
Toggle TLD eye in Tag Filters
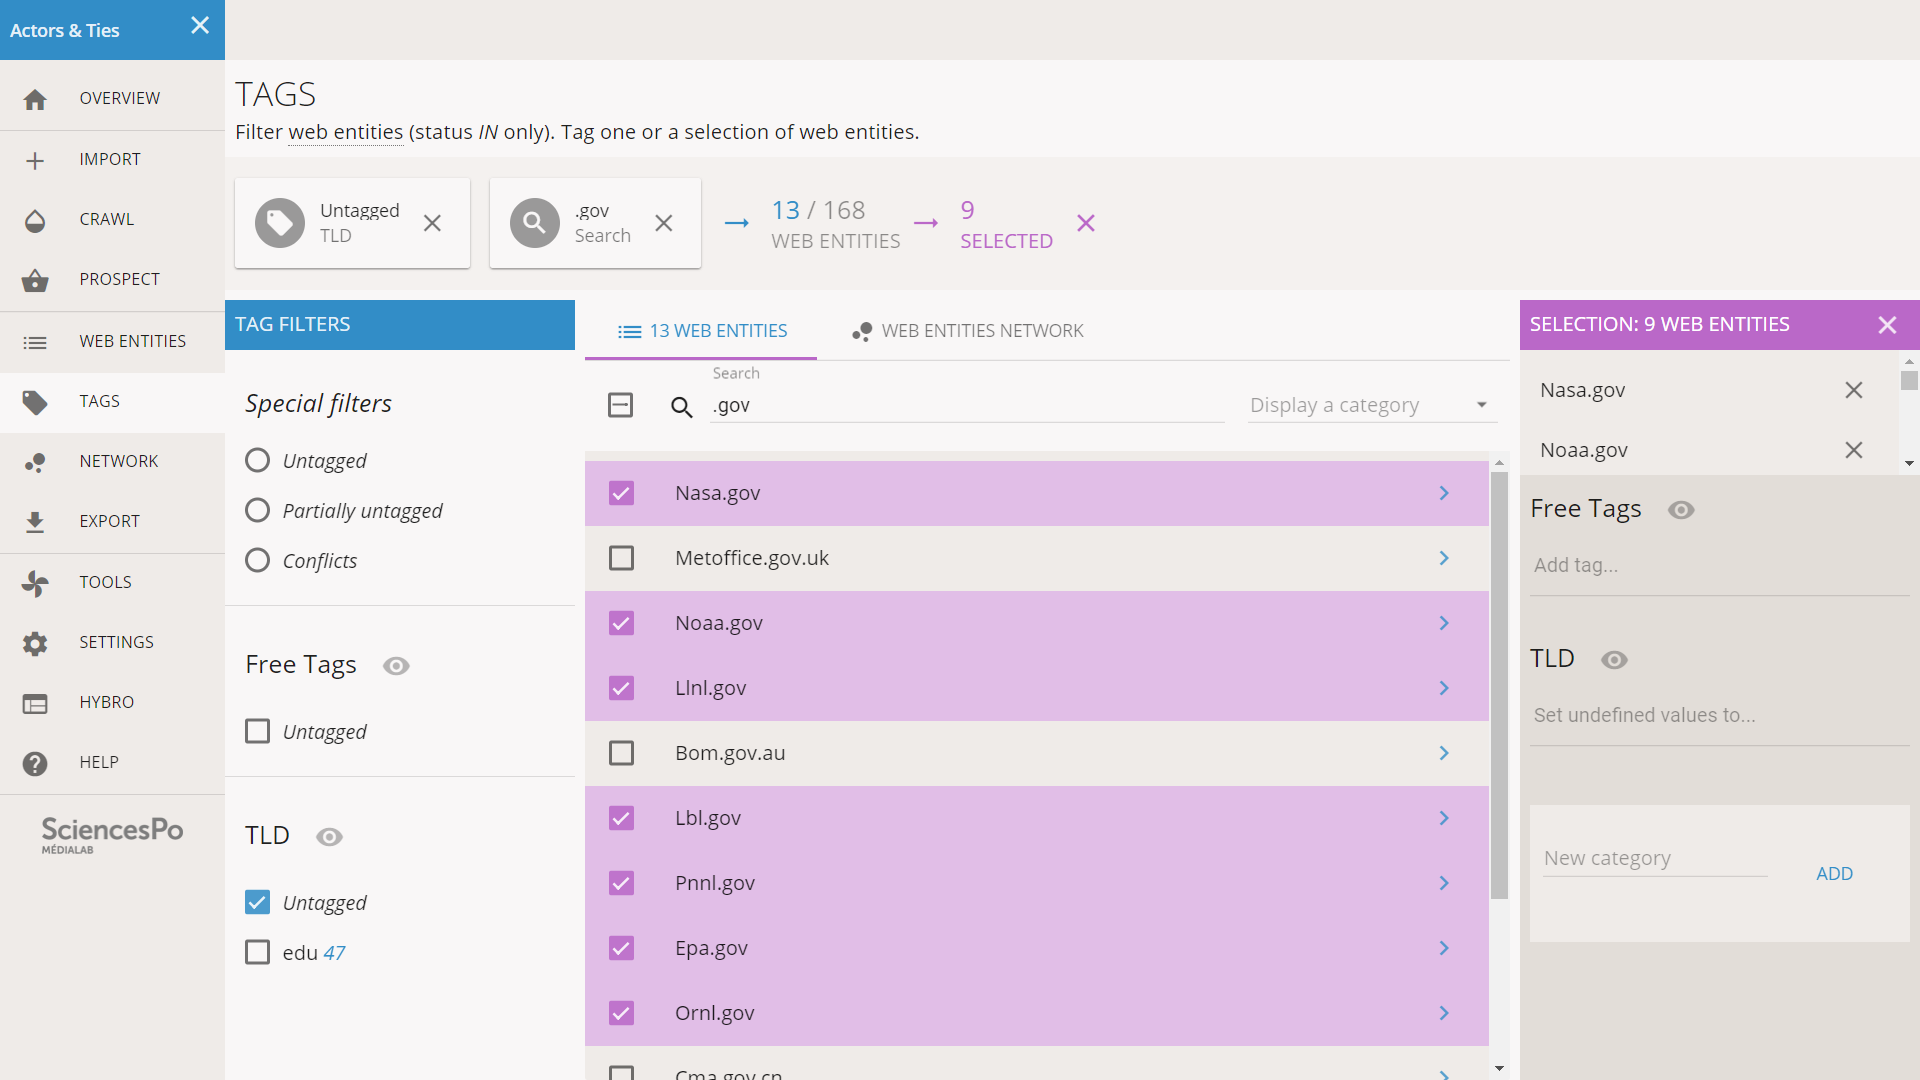pos(329,837)
